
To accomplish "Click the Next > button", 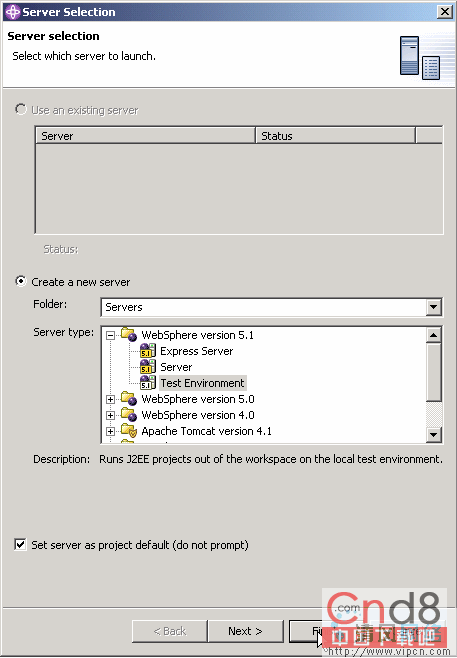I will [x=245, y=631].
